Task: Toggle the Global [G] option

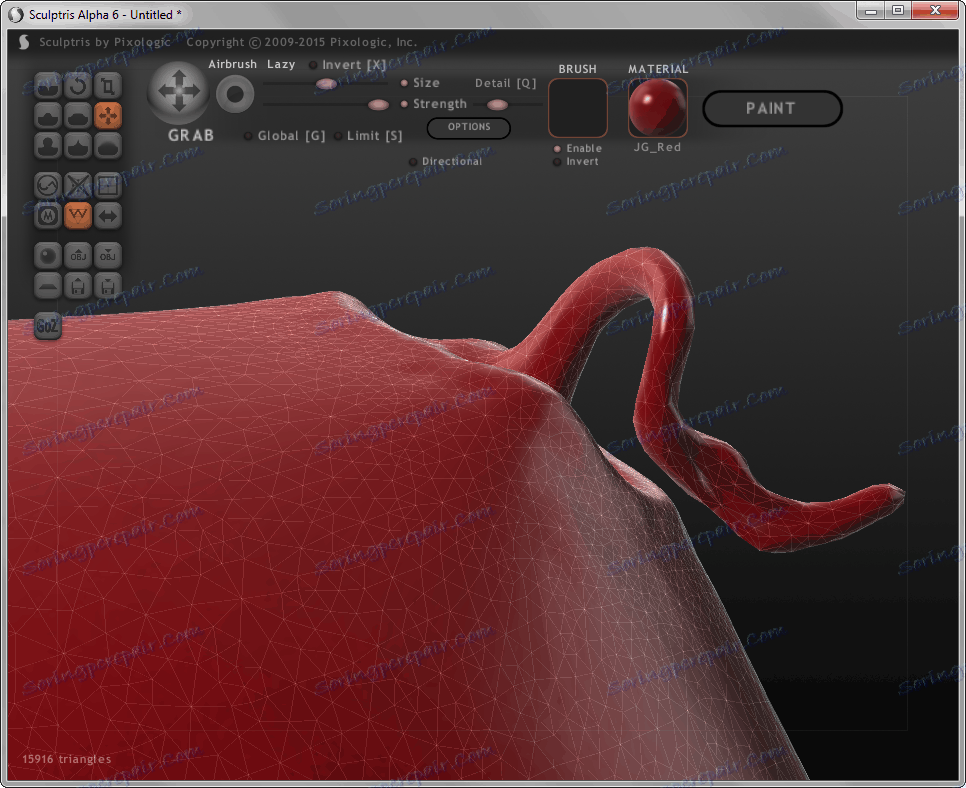Action: click(x=248, y=136)
